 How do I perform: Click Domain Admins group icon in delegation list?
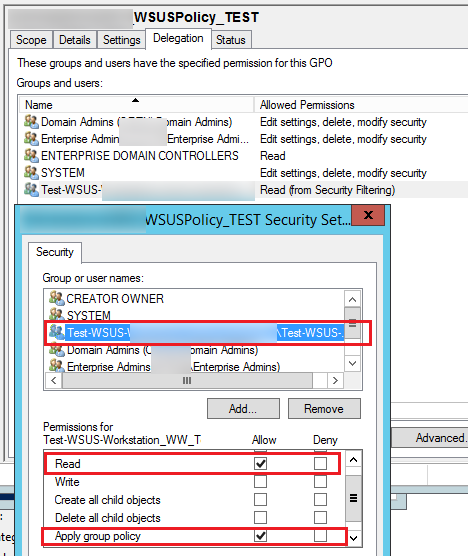(x=31, y=122)
